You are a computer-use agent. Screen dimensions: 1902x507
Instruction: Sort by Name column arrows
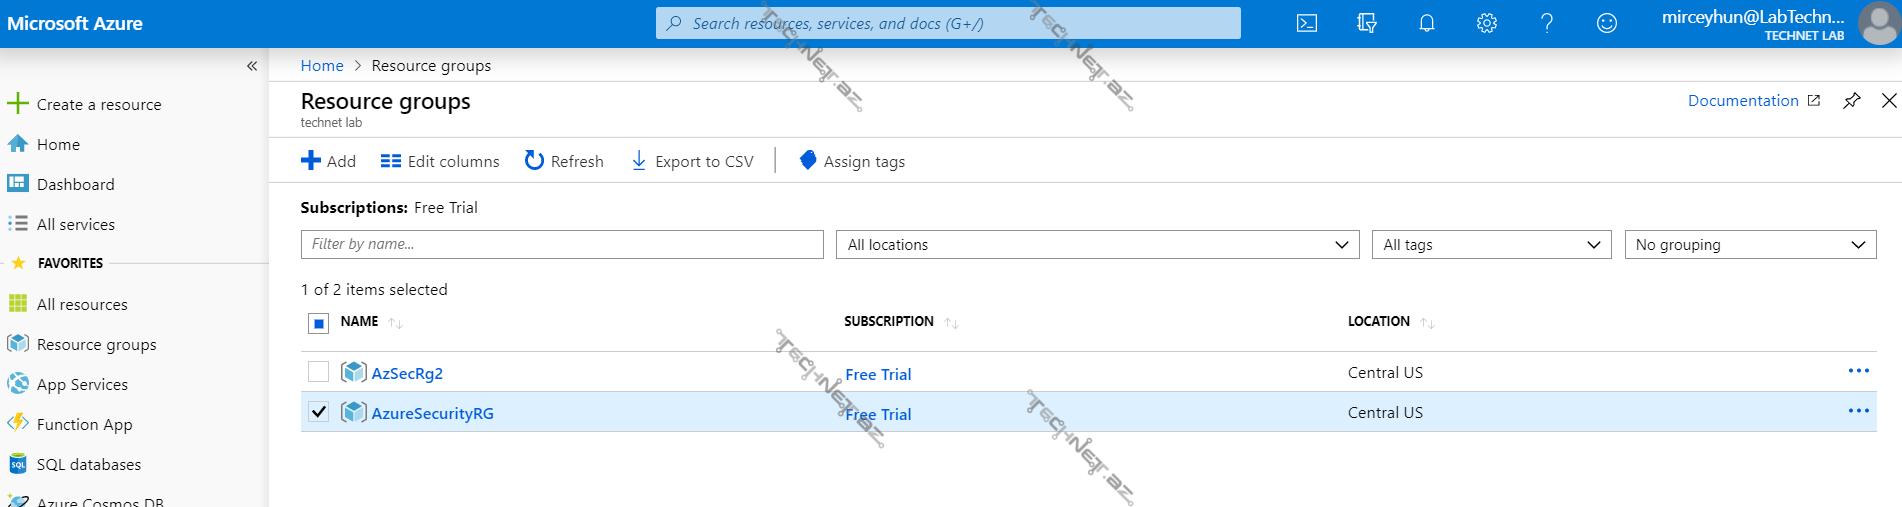[x=395, y=323]
